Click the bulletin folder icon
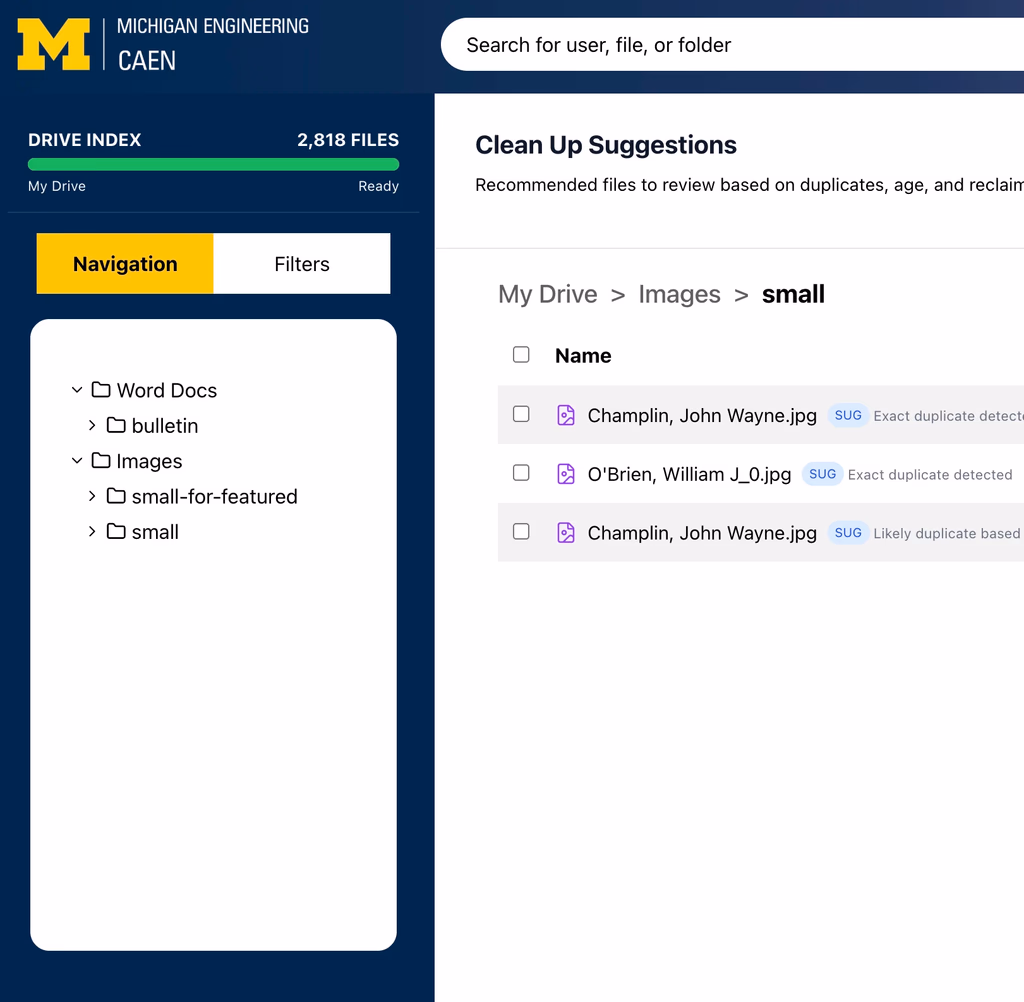Viewport: 1024px width, 1002px height. [116, 425]
